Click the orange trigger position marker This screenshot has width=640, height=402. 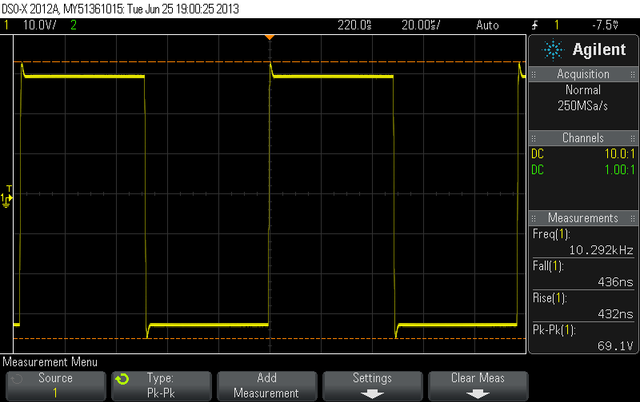[269, 37]
